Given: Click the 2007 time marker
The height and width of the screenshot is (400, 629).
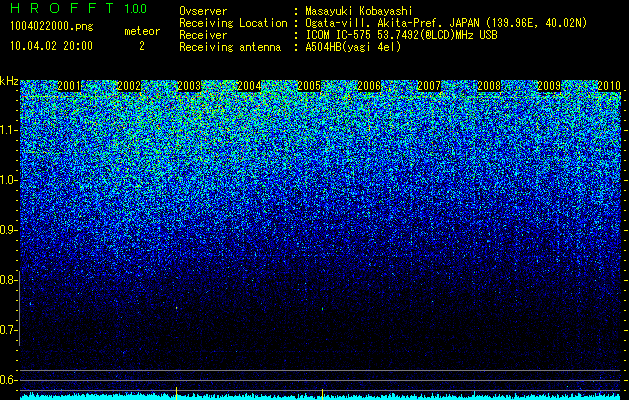Looking at the screenshot, I should click(429, 86).
